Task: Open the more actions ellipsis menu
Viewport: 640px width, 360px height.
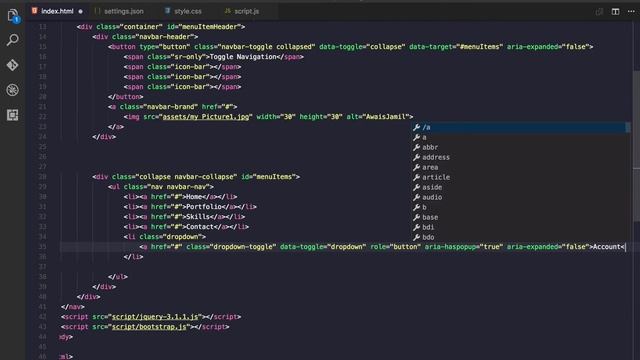Action: click(x=631, y=11)
